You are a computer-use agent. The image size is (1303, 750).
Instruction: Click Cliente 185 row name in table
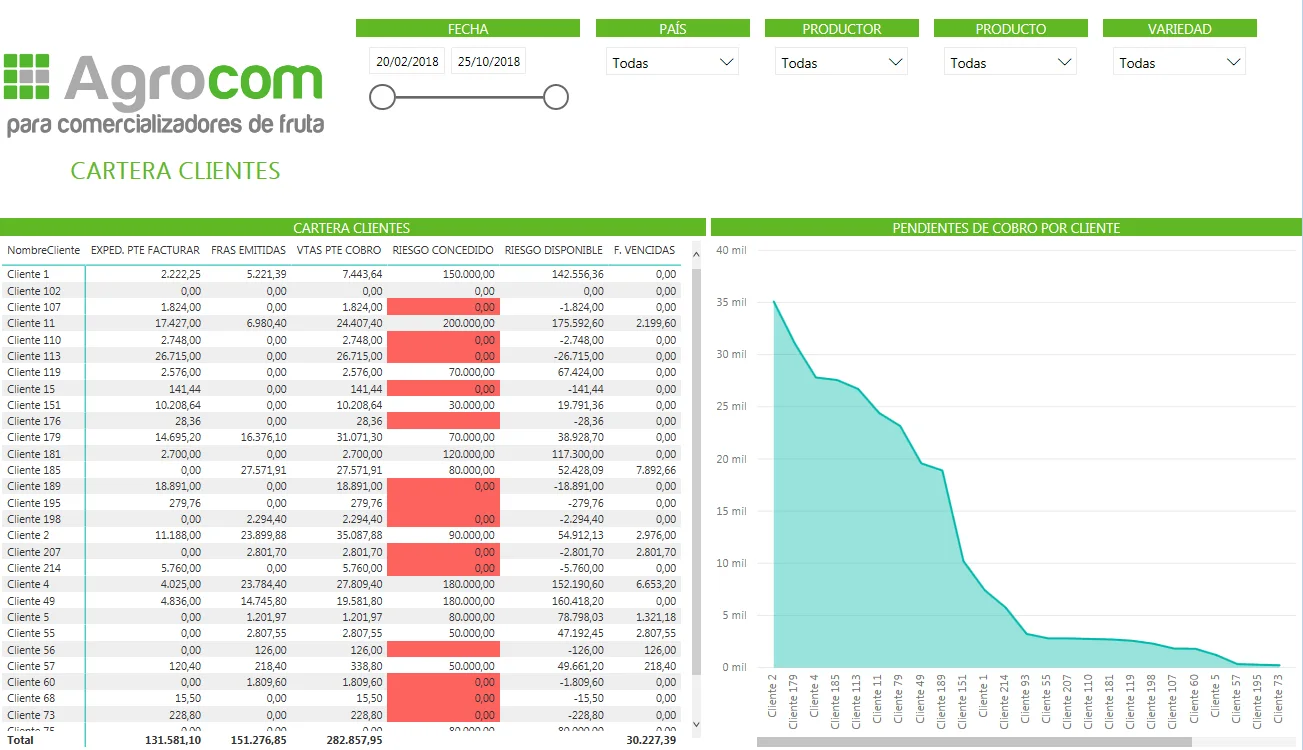(34, 470)
